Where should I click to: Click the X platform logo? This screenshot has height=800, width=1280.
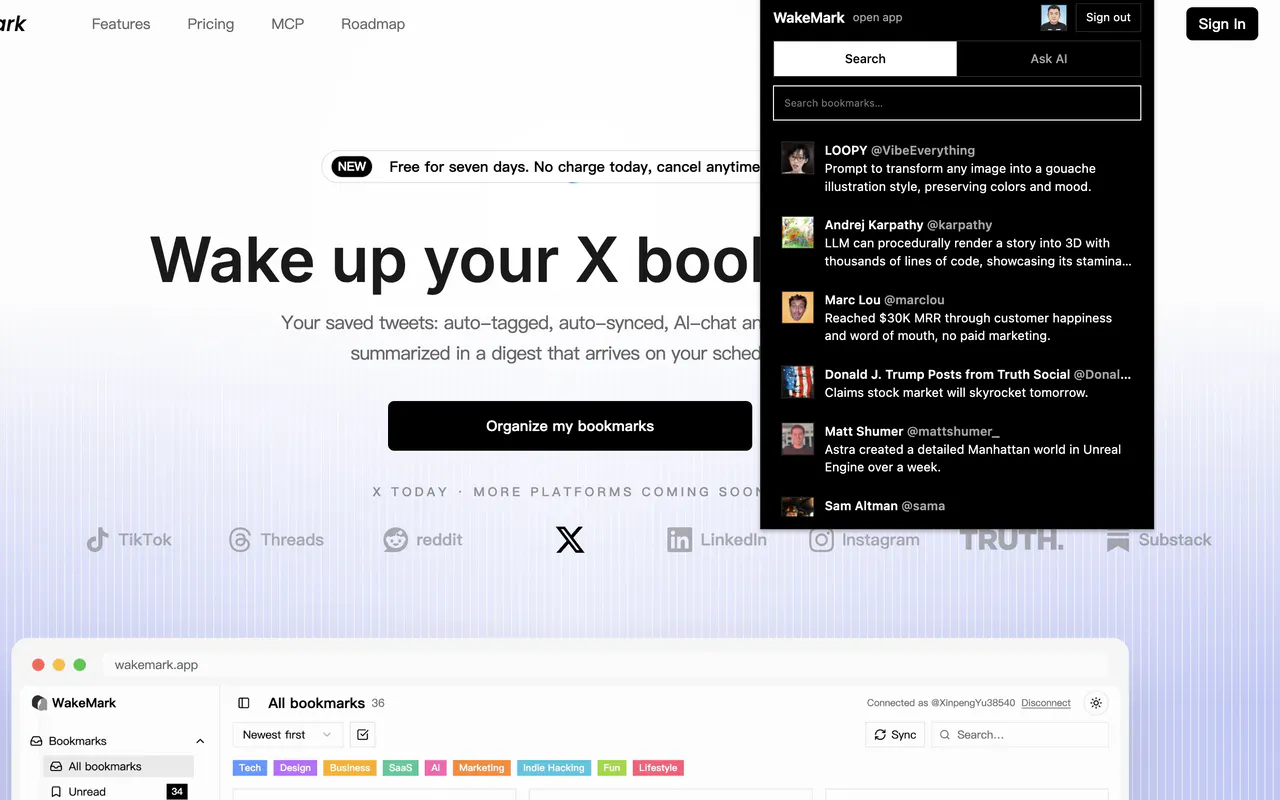click(x=570, y=540)
